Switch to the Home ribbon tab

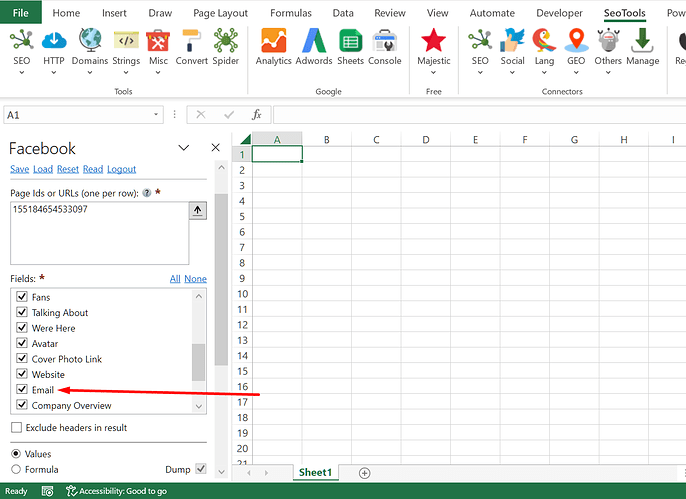pos(66,13)
